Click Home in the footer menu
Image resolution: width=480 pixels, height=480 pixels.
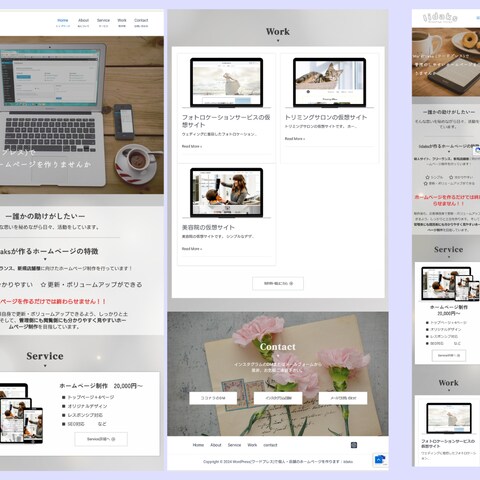(198, 445)
